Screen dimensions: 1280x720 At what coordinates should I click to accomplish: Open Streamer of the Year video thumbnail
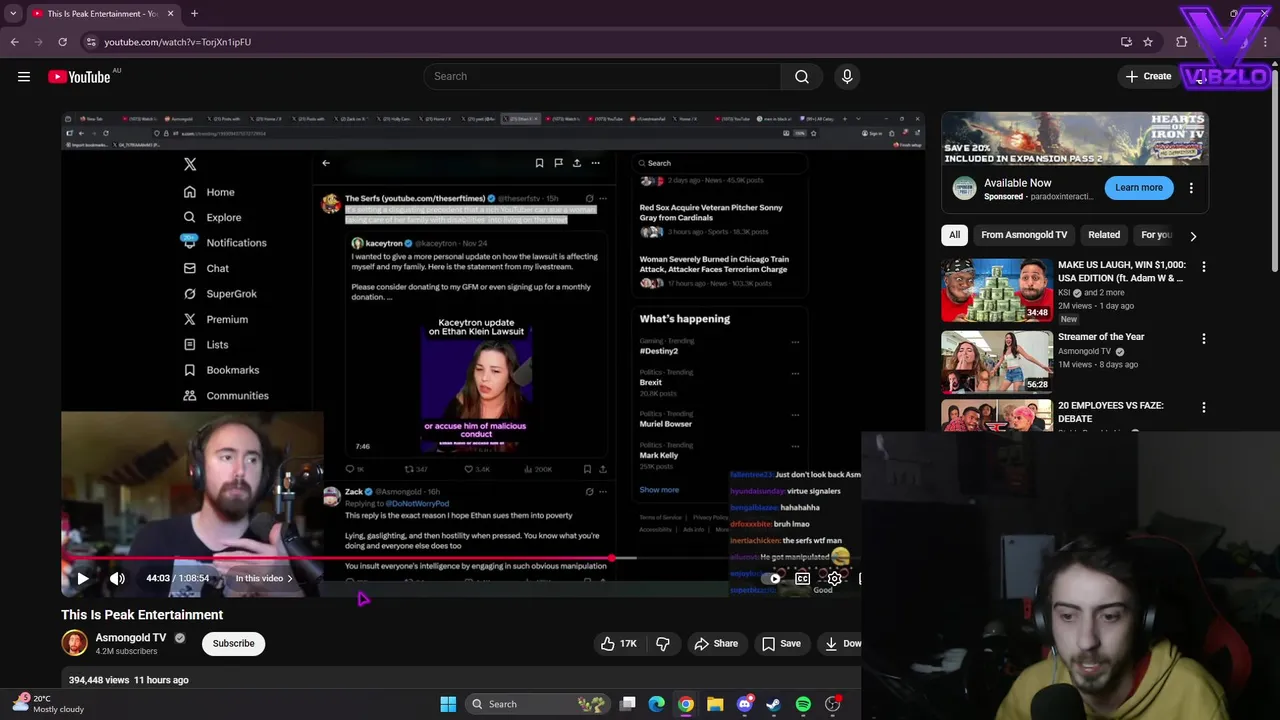point(997,362)
